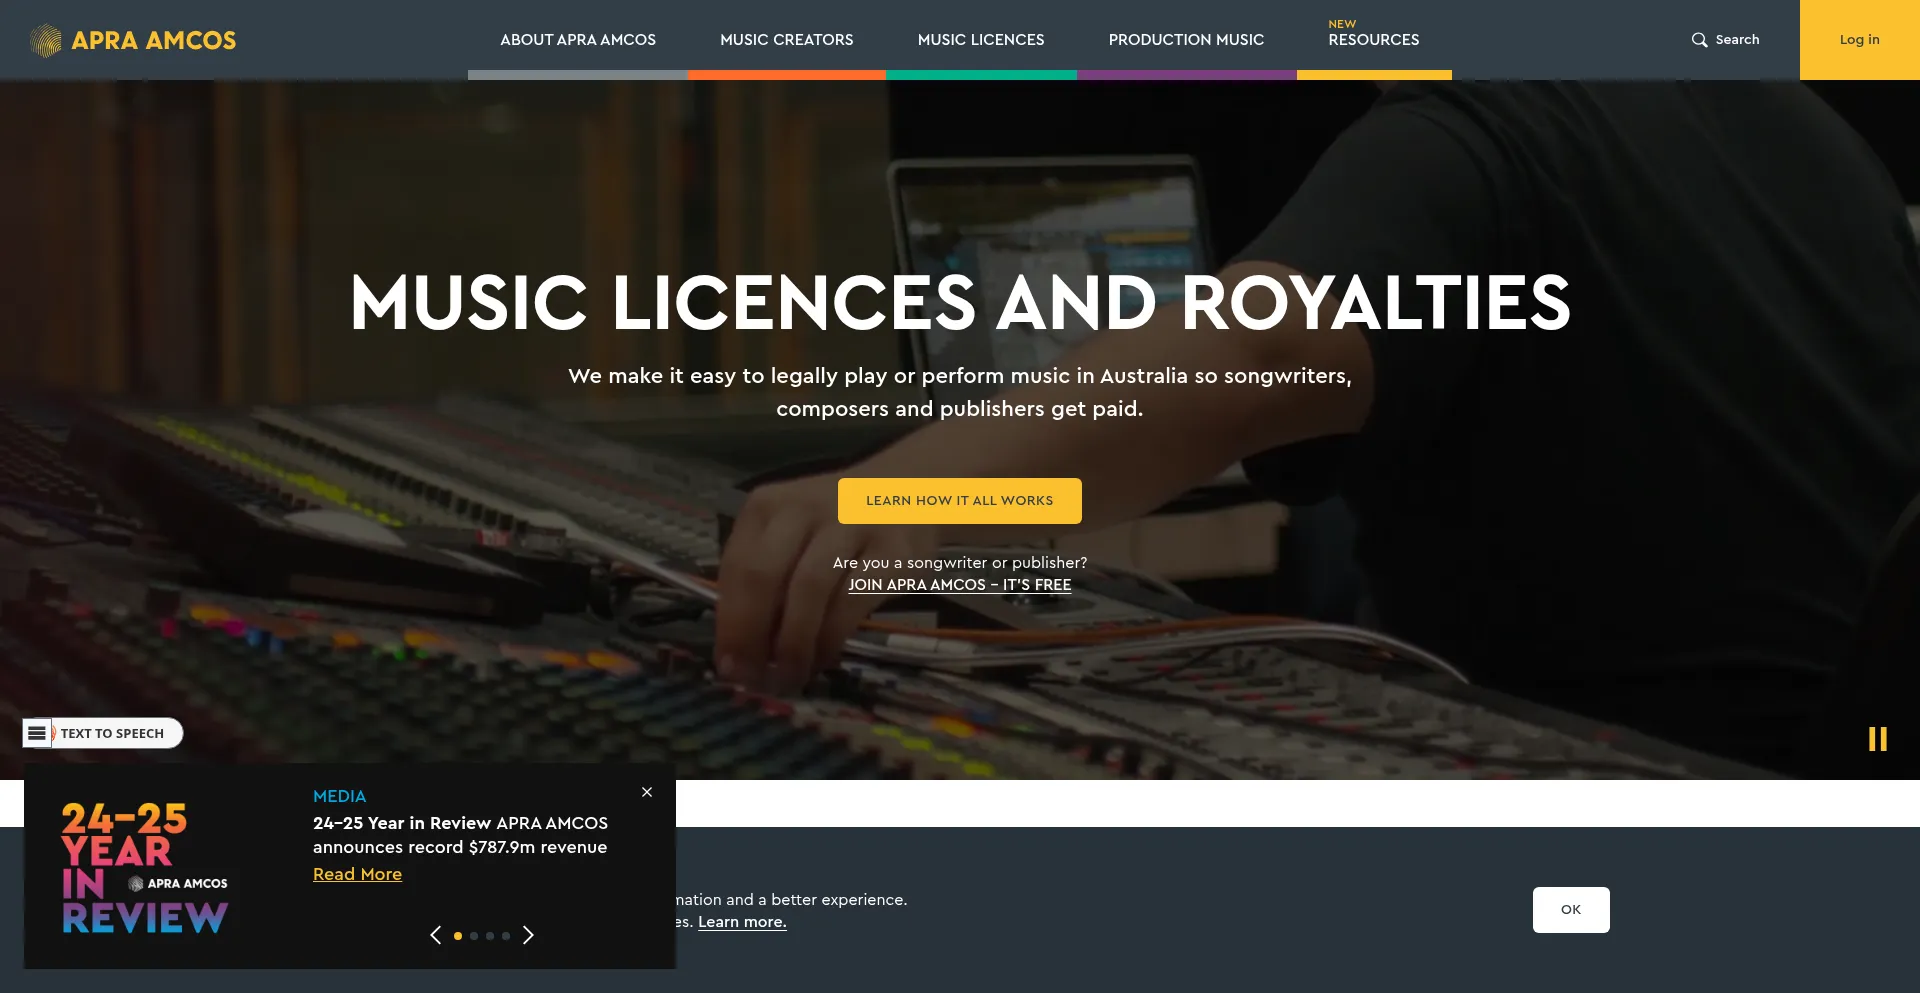Screen dimensions: 1920x993
Task: Click Learn How It All Works button
Action: click(x=960, y=501)
